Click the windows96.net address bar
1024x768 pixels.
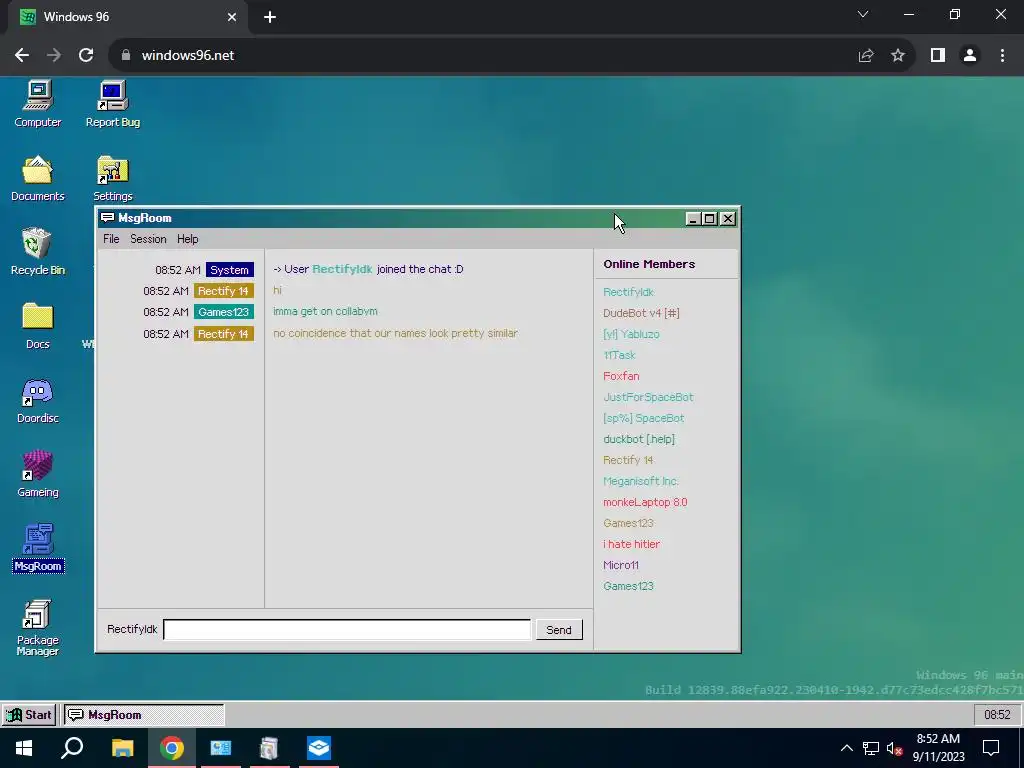483,56
